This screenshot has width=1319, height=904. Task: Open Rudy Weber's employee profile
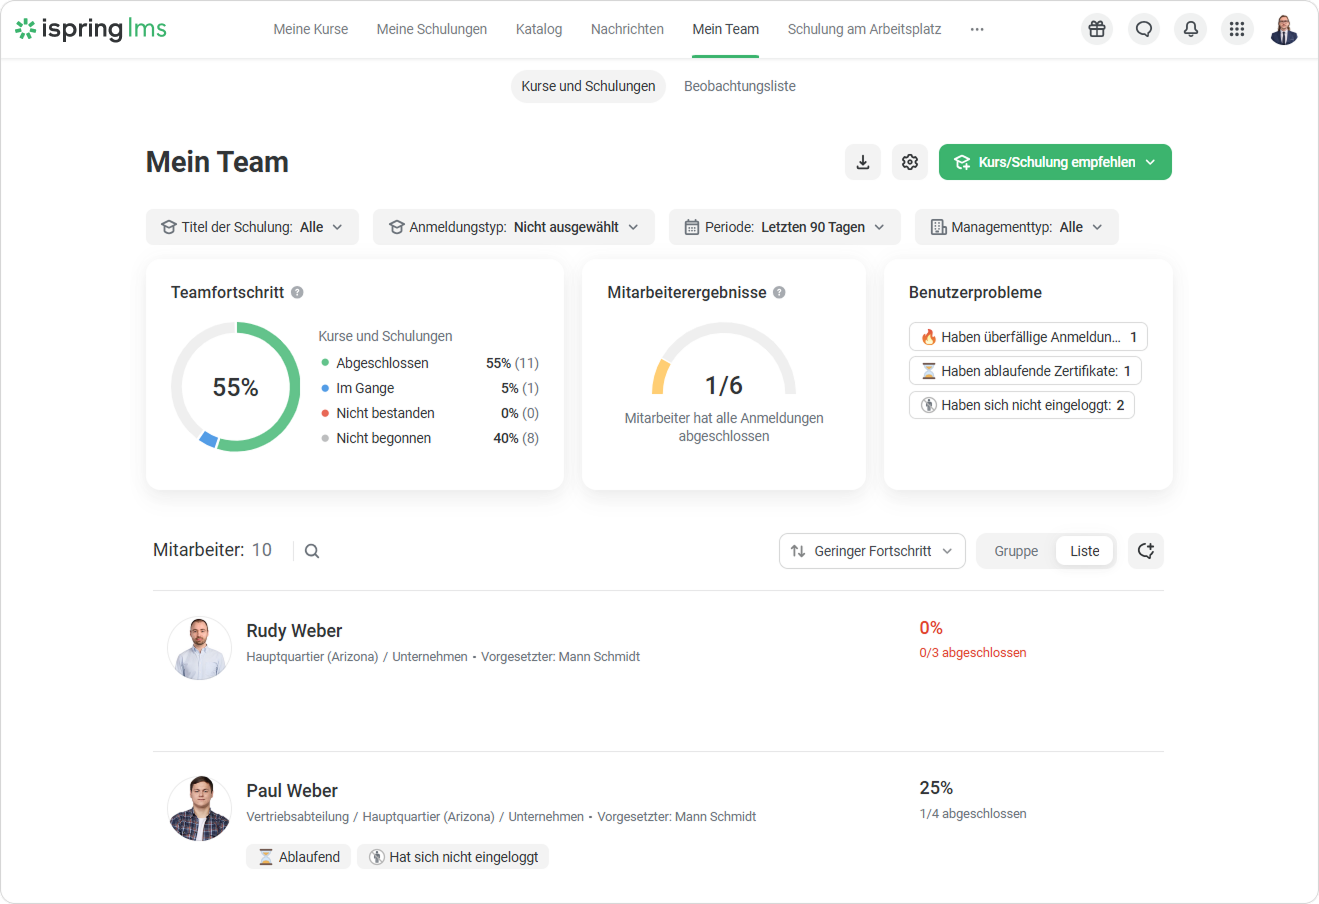pyautogui.click(x=294, y=631)
